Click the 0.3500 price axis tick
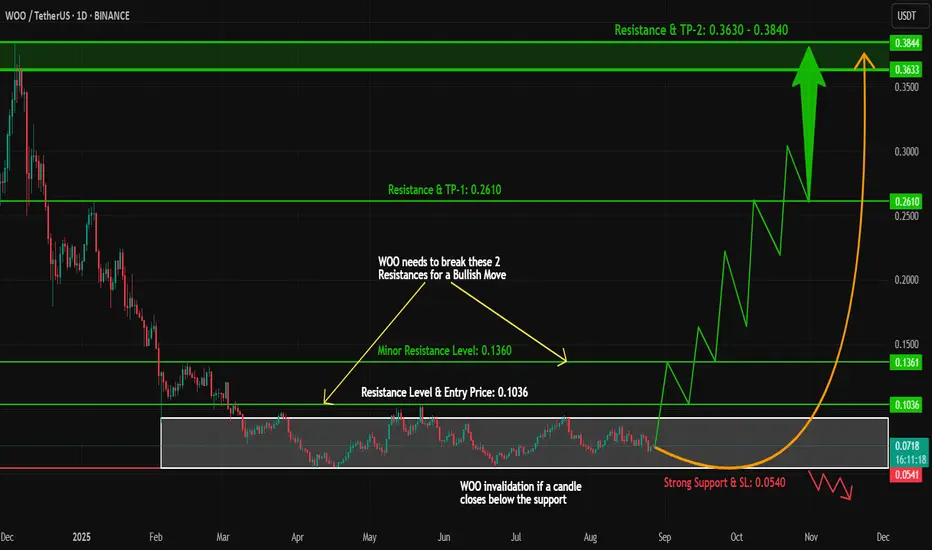 point(906,87)
